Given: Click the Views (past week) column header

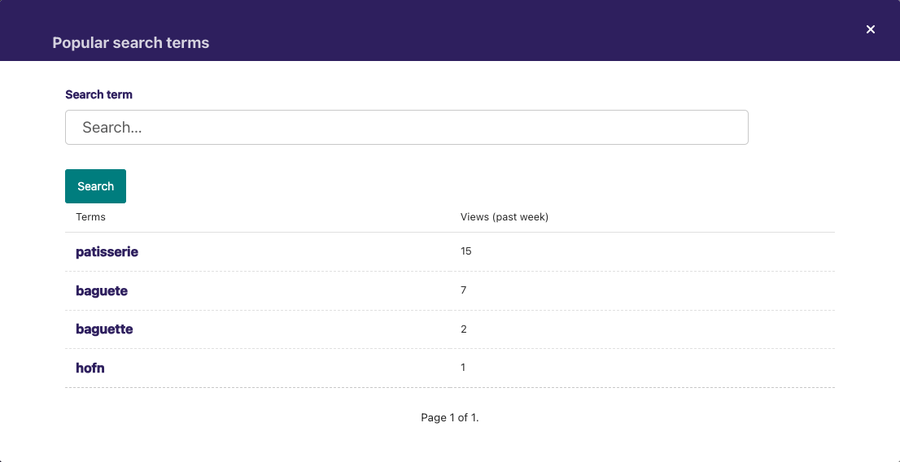Looking at the screenshot, I should (504, 217).
